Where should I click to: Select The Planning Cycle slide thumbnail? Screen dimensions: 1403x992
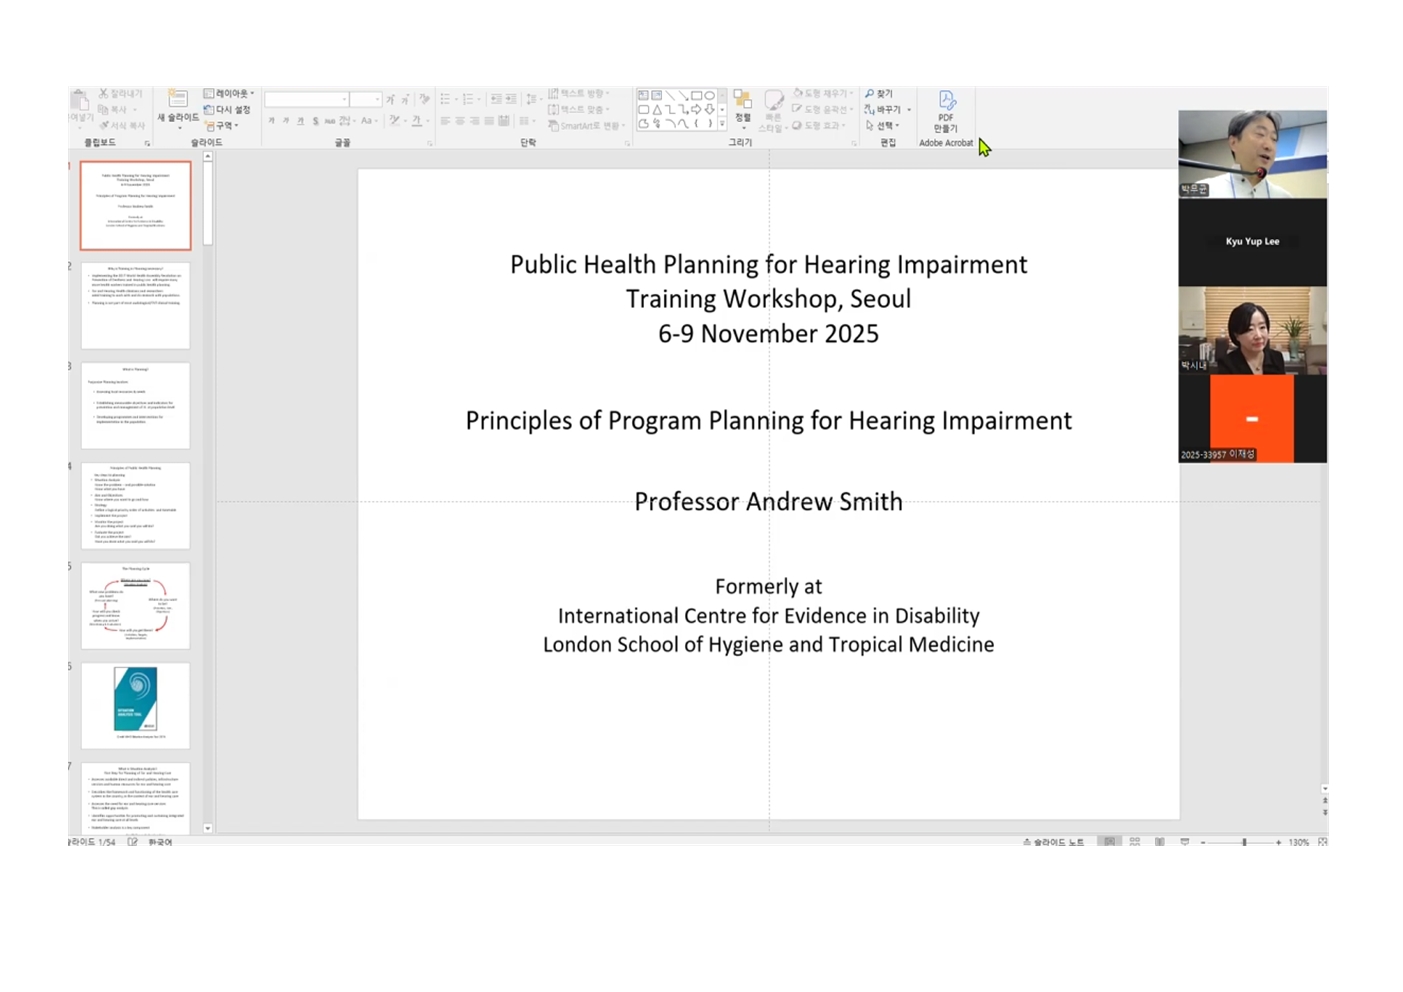[135, 606]
